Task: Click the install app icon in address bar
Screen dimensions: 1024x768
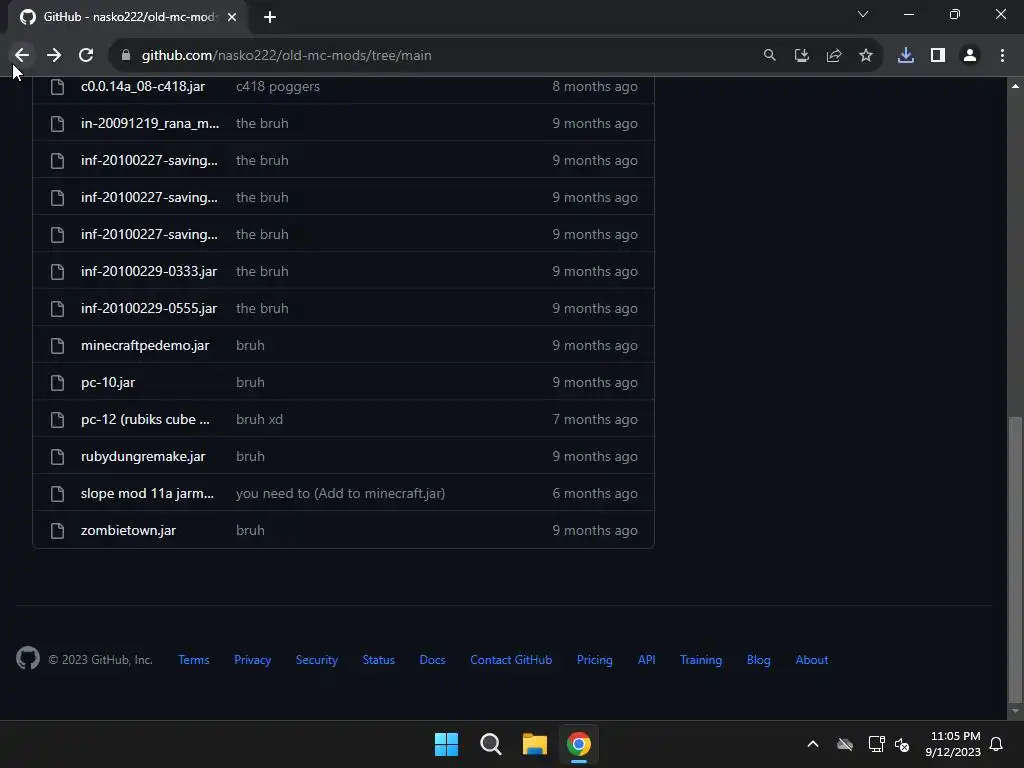Action: coord(801,56)
